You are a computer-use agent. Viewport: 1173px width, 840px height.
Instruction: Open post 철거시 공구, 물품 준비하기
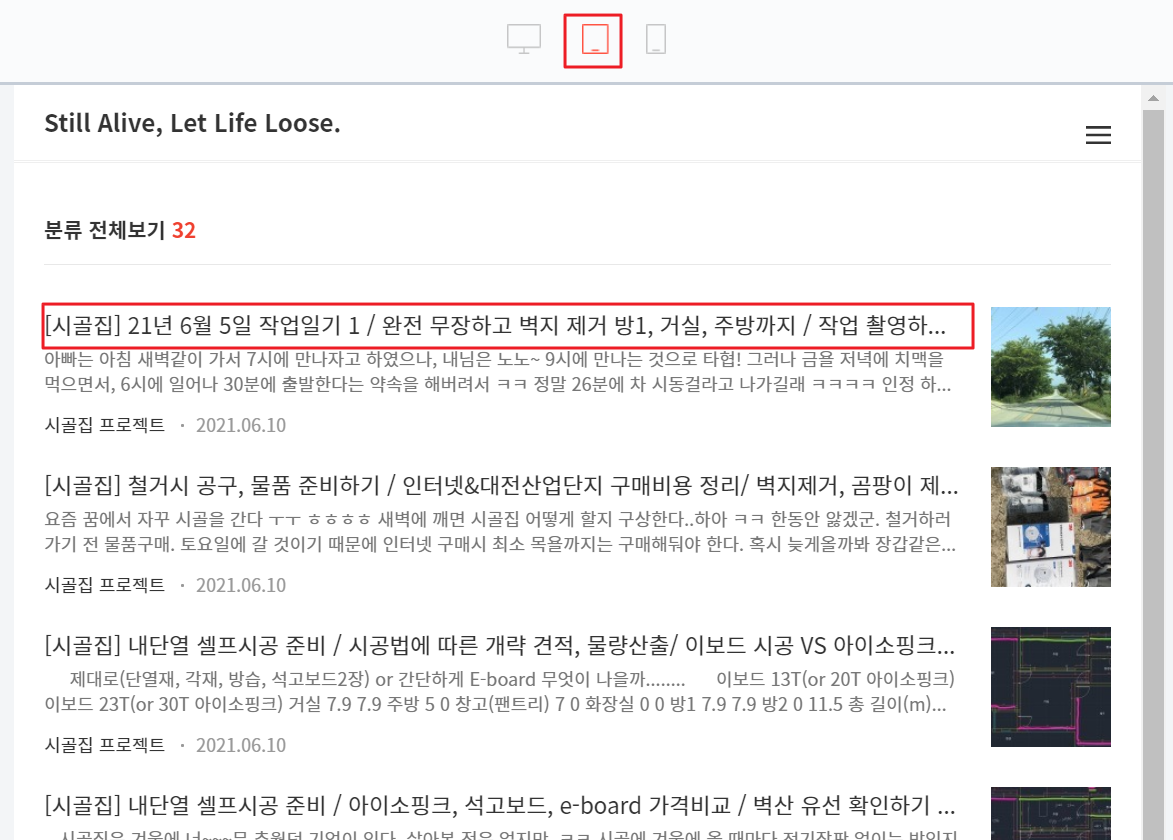click(501, 486)
